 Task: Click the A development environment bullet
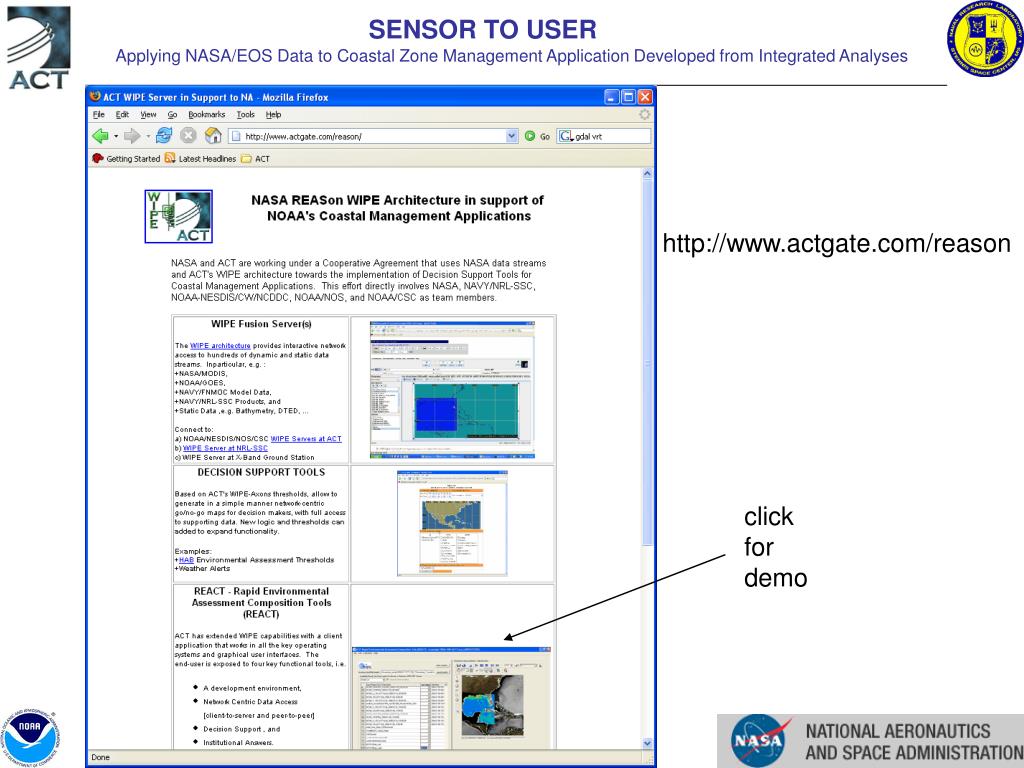[252, 688]
